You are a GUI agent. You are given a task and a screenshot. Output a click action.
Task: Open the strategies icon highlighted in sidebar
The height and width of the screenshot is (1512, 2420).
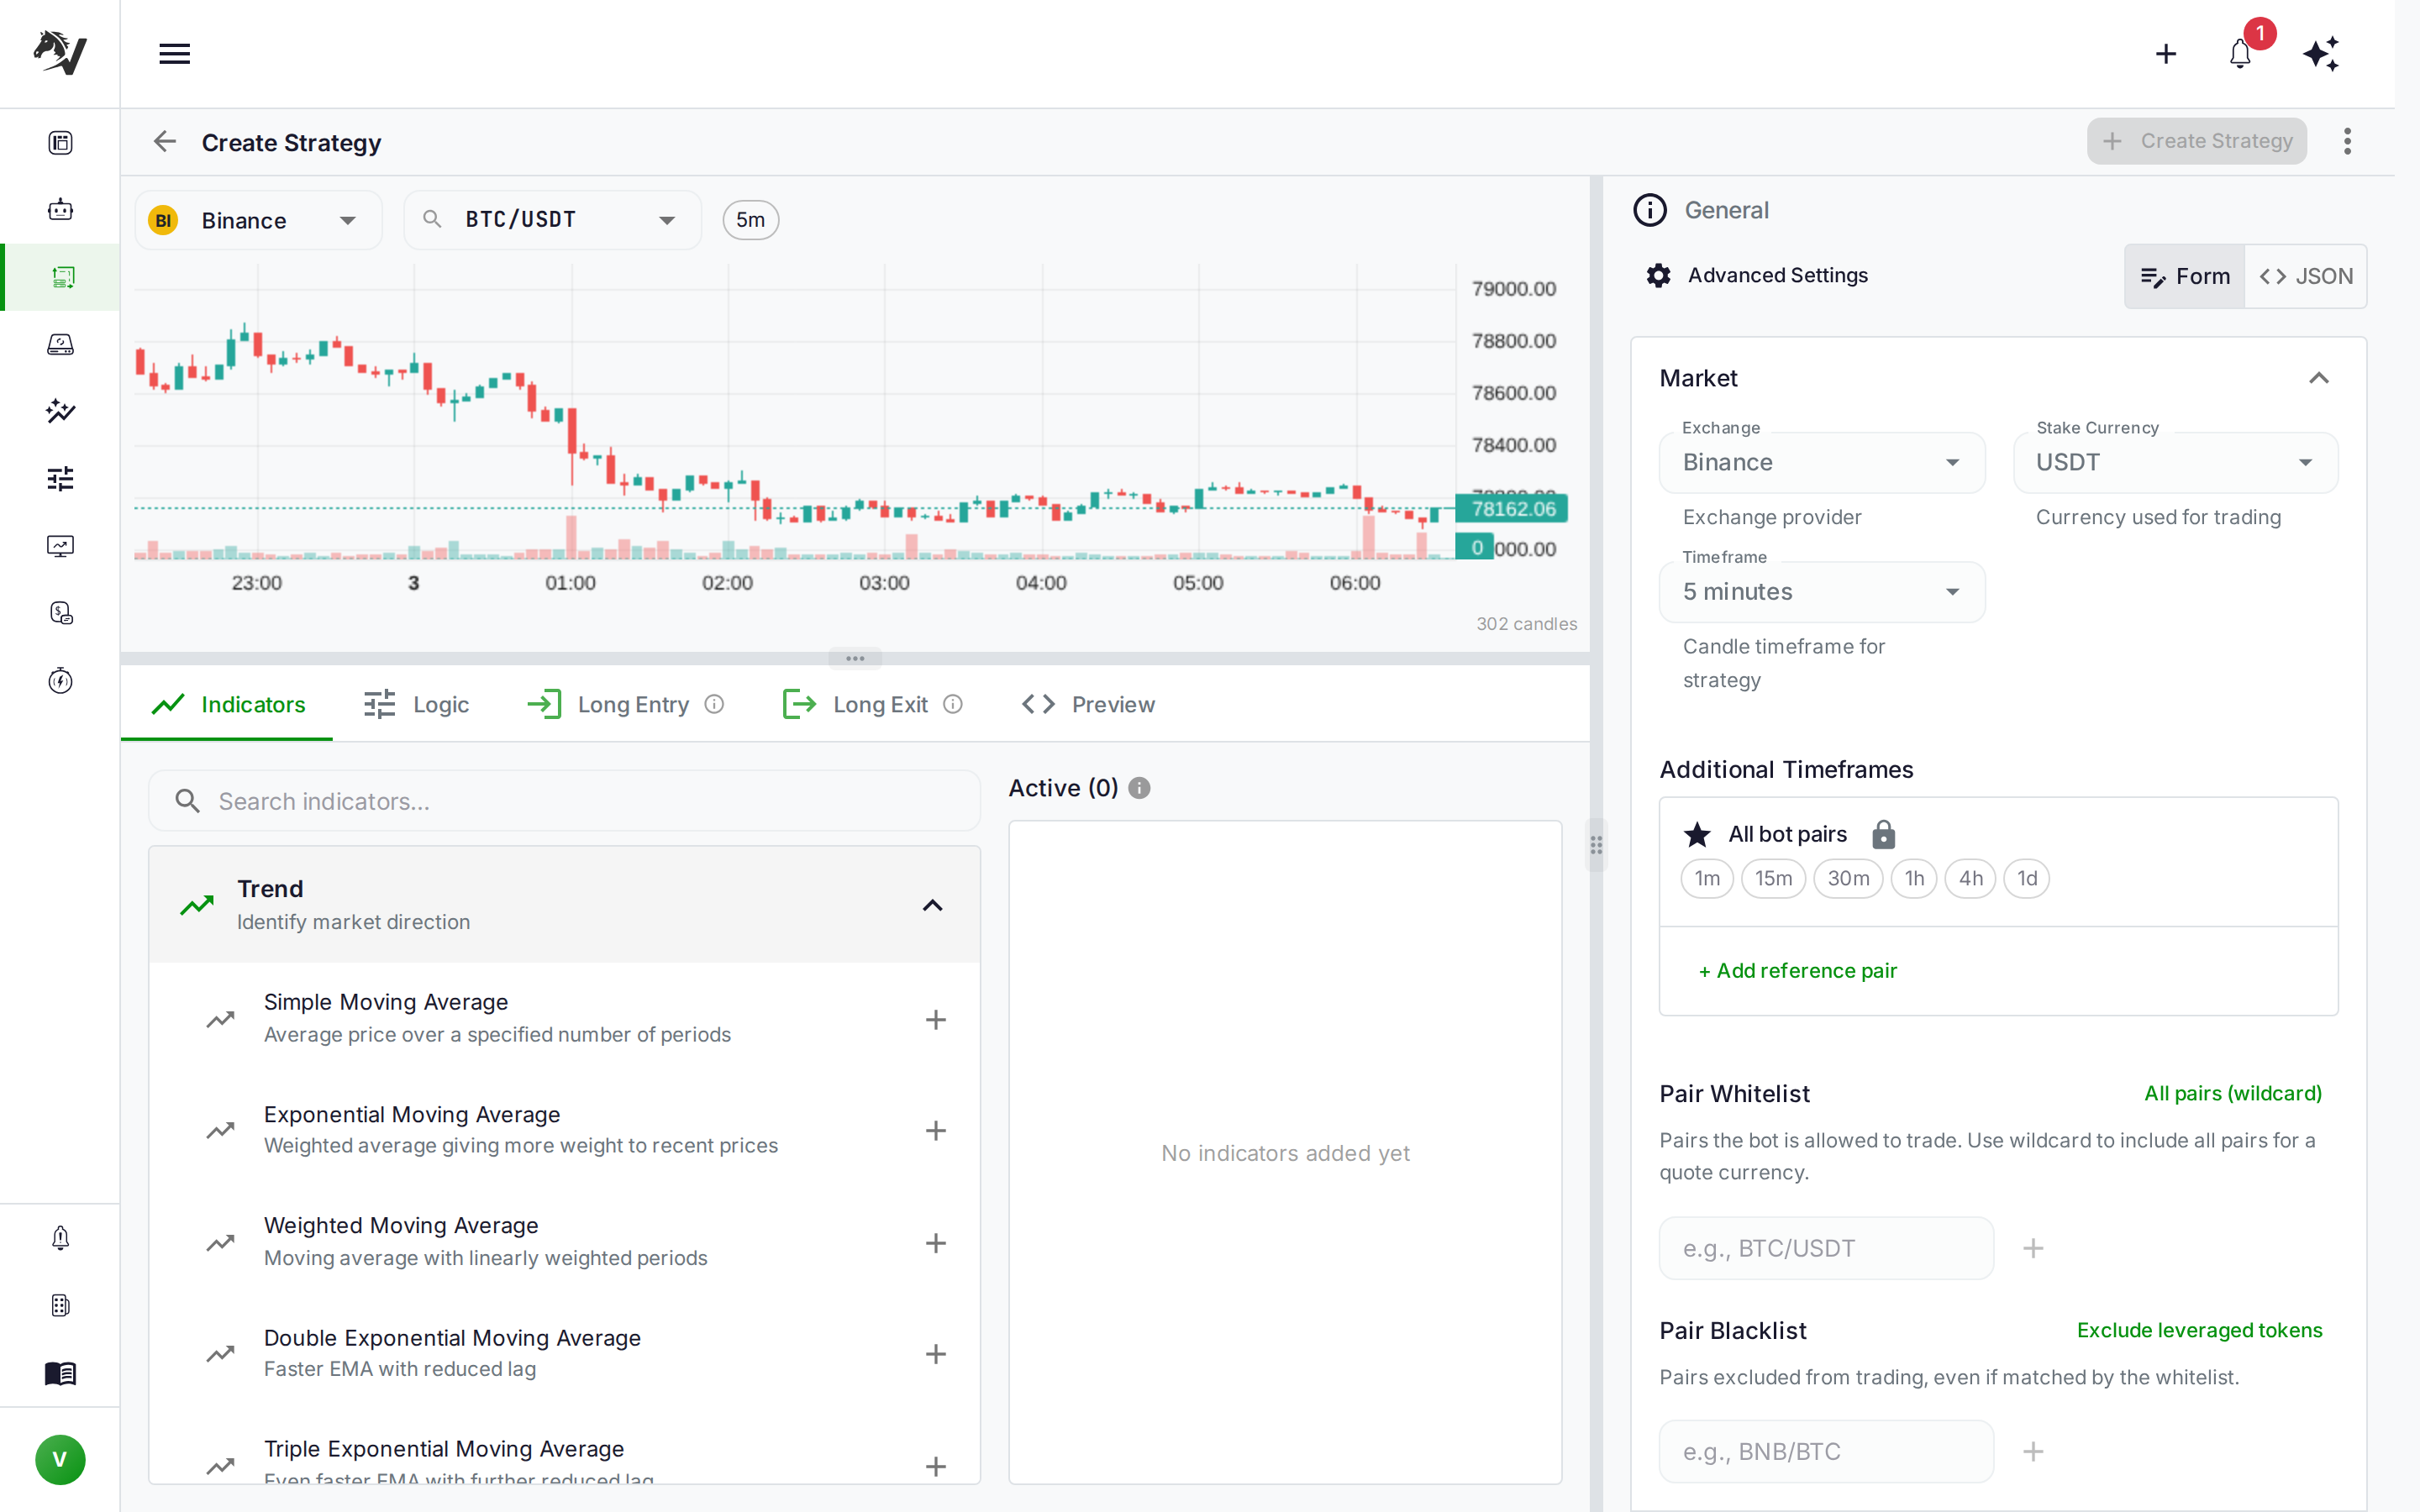click(x=62, y=277)
